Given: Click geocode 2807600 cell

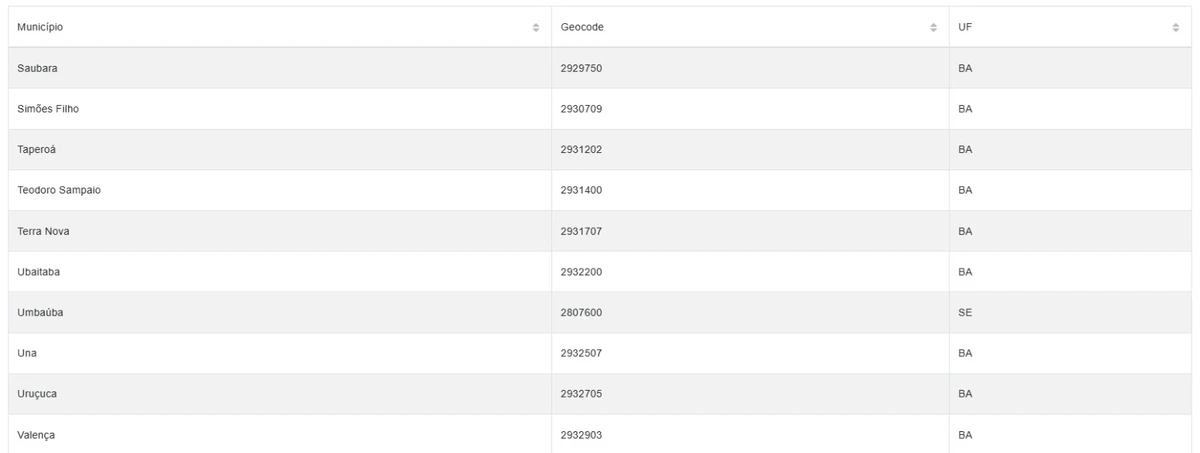Looking at the screenshot, I should (751, 313).
